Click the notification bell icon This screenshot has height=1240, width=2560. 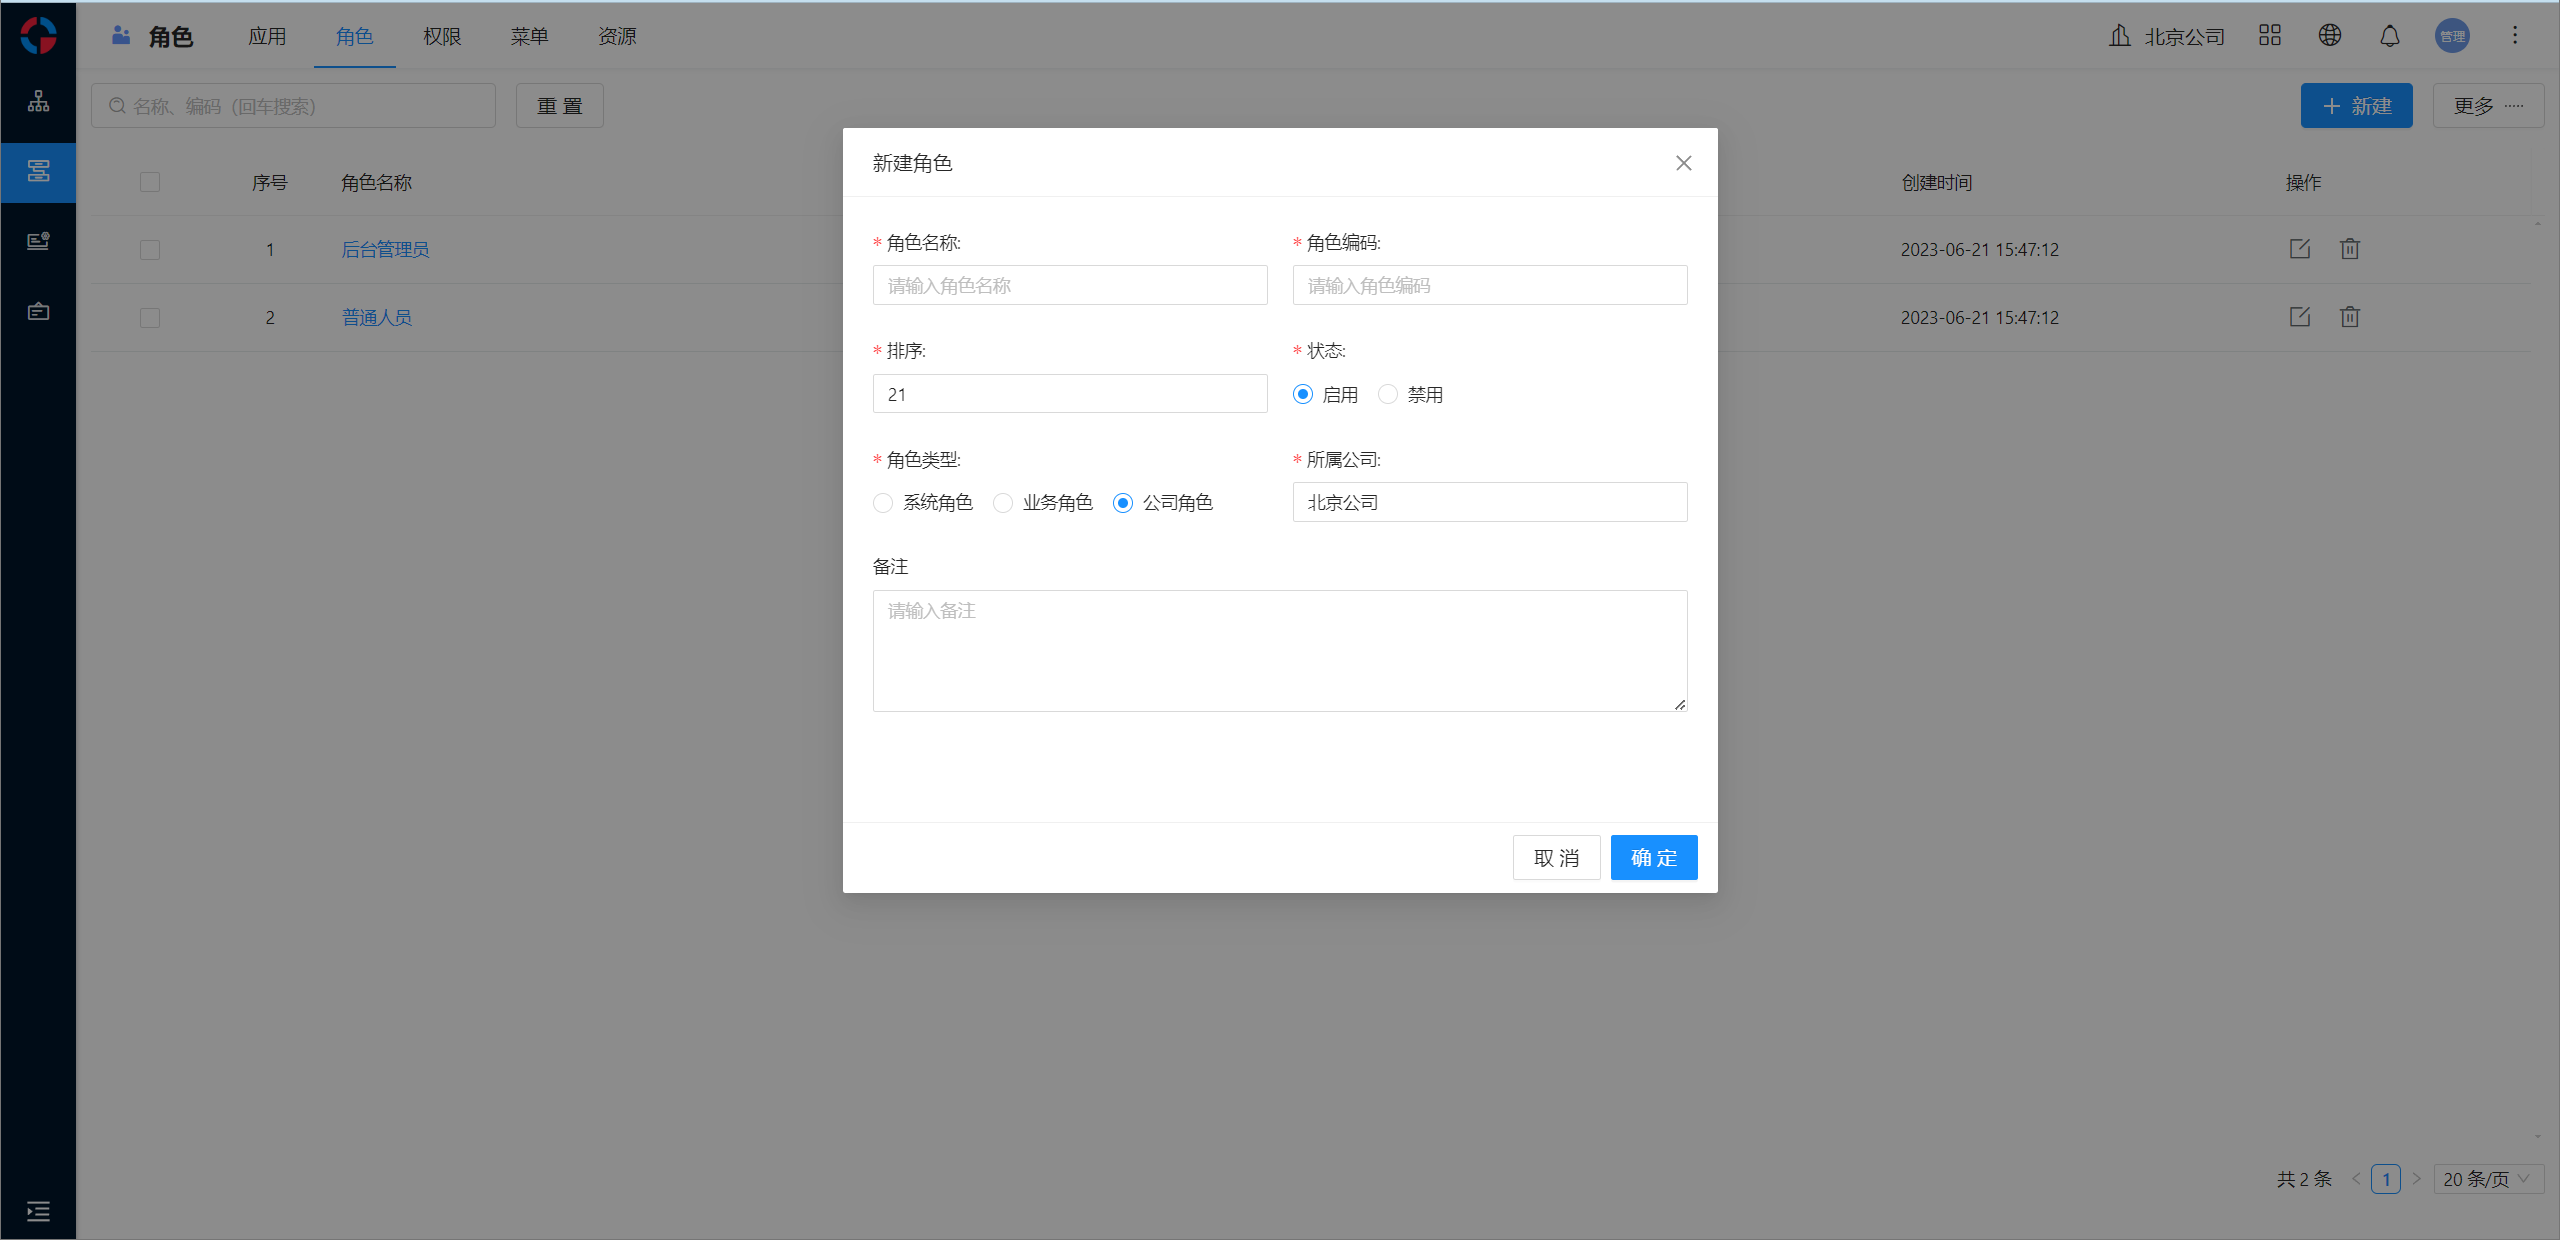point(2389,36)
